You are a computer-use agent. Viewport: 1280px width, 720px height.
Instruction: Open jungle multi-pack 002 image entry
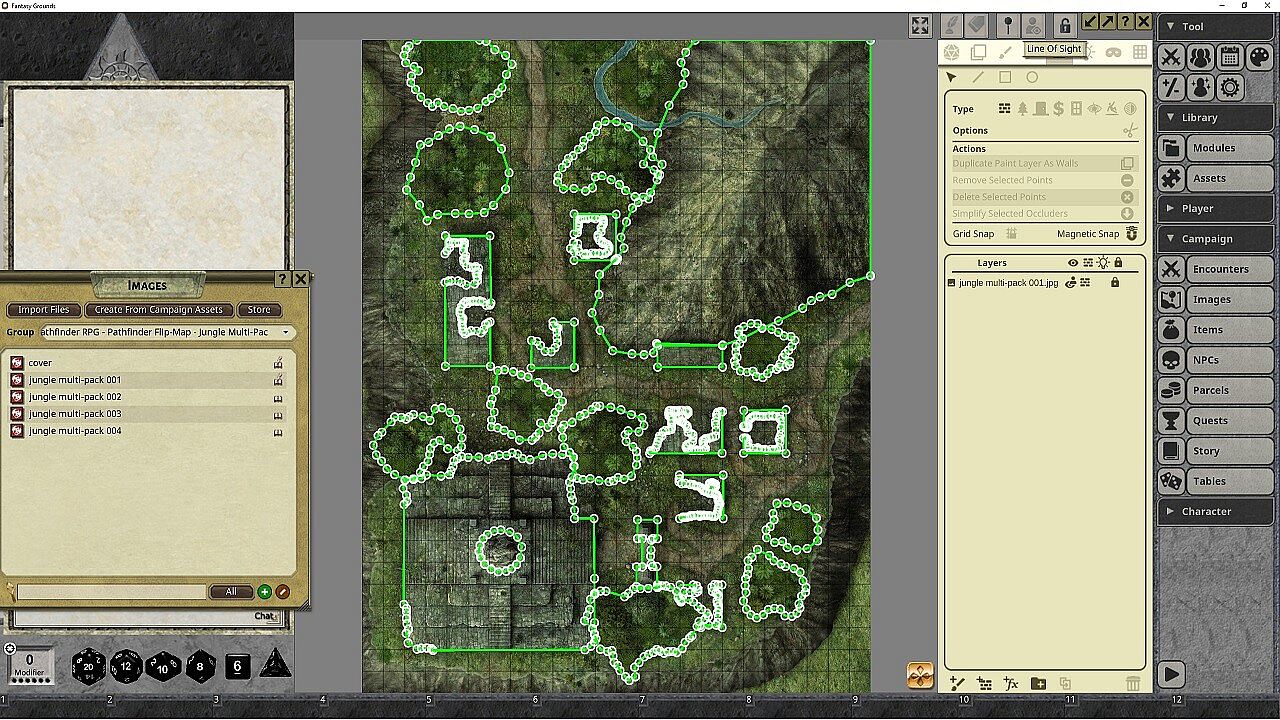[146, 397]
